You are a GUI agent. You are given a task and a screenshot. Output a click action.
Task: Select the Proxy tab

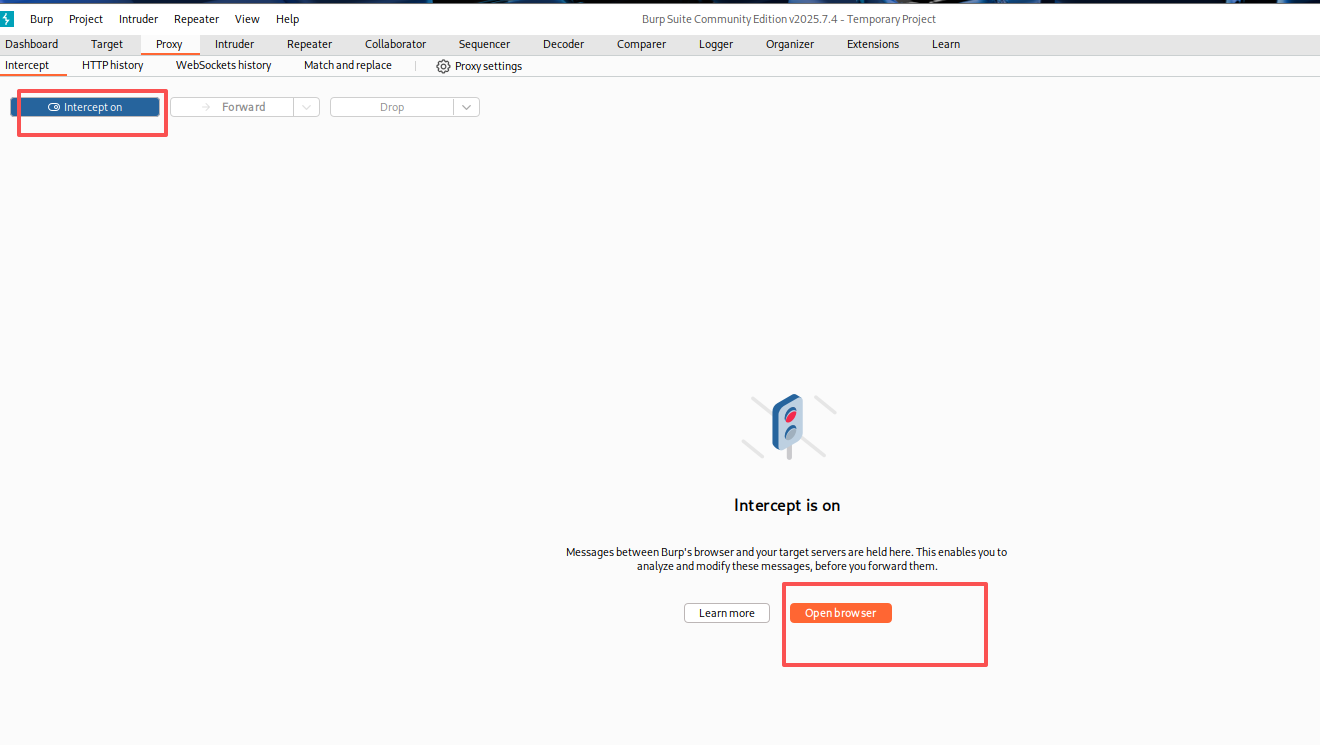(x=169, y=44)
